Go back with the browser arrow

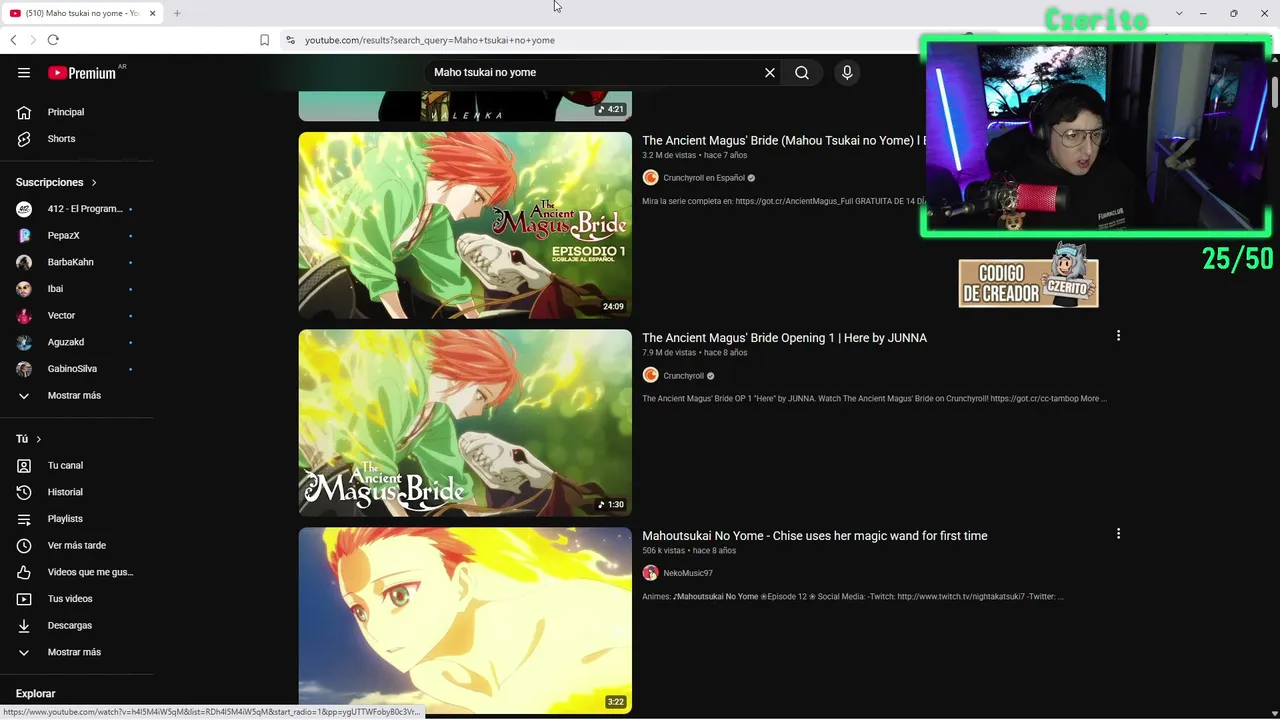(x=13, y=40)
